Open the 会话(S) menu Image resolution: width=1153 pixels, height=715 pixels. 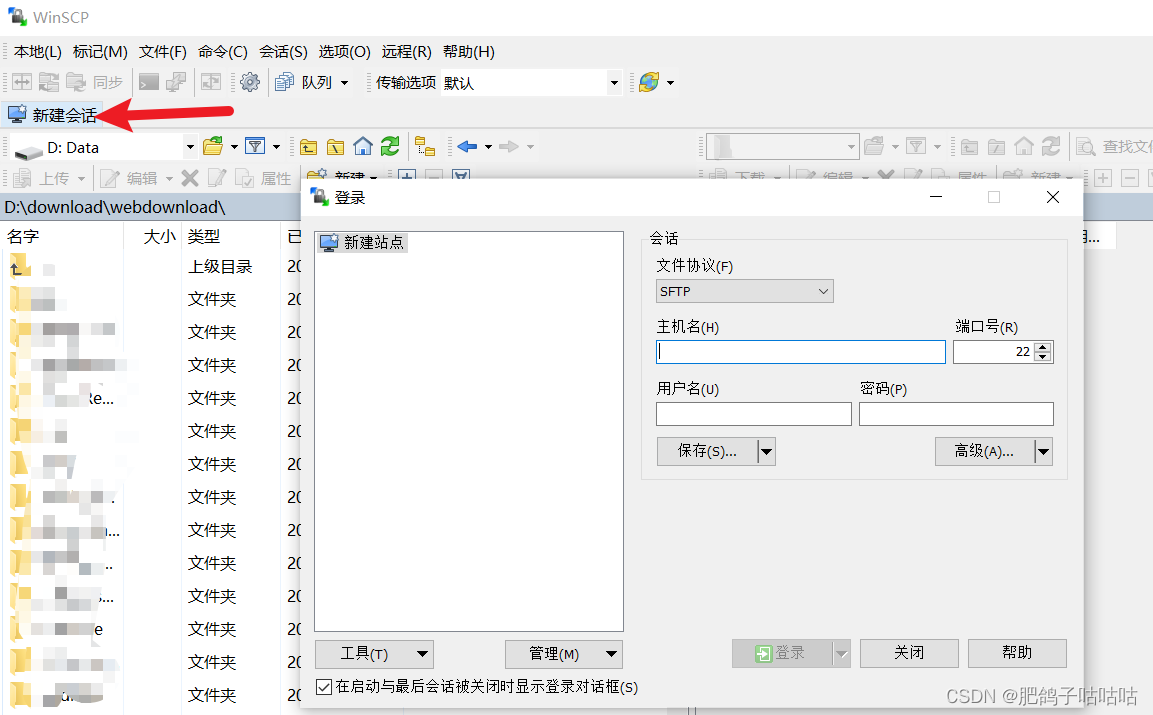[283, 51]
